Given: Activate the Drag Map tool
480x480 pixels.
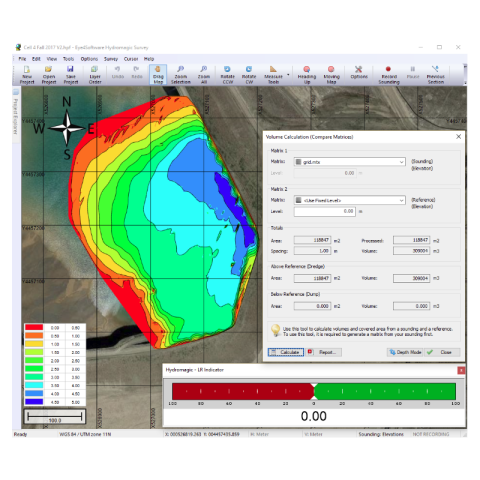Looking at the screenshot, I should click(x=158, y=75).
